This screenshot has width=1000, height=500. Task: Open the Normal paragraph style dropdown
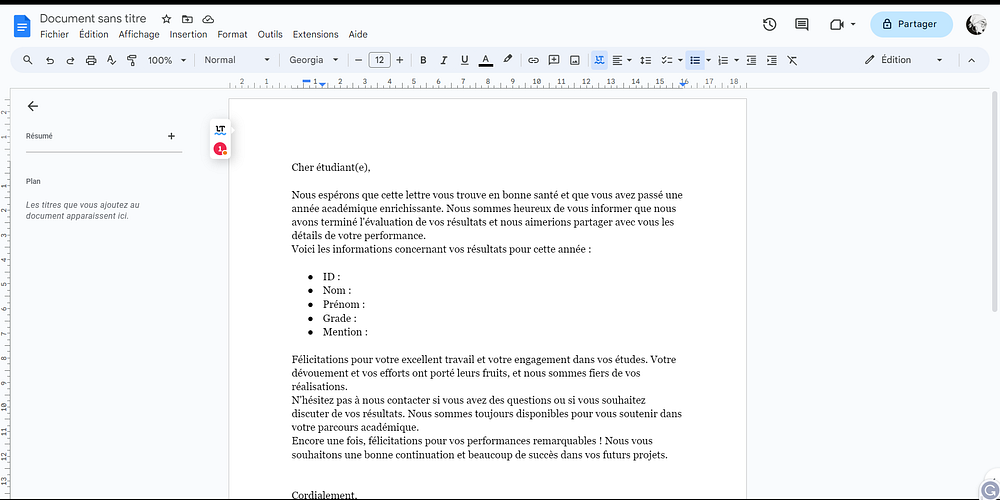(237, 60)
